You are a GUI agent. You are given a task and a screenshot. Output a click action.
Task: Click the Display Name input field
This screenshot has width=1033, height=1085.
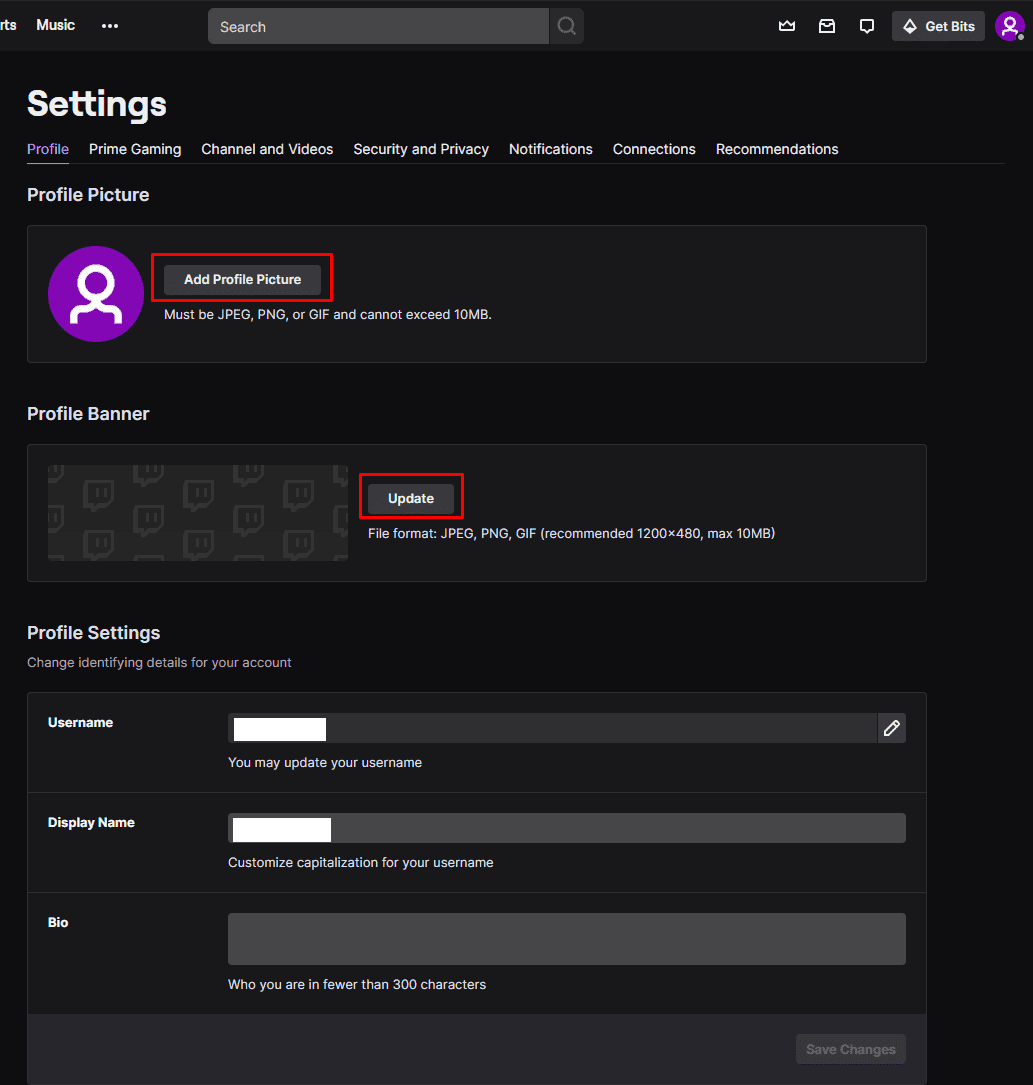pos(567,828)
